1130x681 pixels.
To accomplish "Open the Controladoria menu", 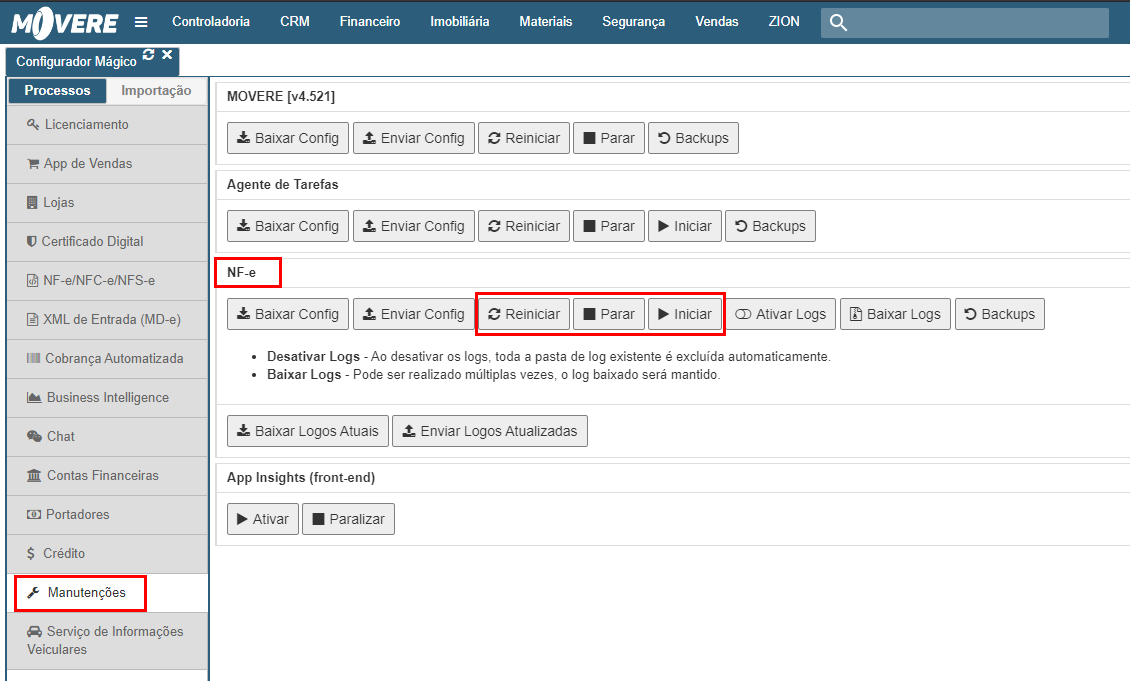I will (211, 22).
